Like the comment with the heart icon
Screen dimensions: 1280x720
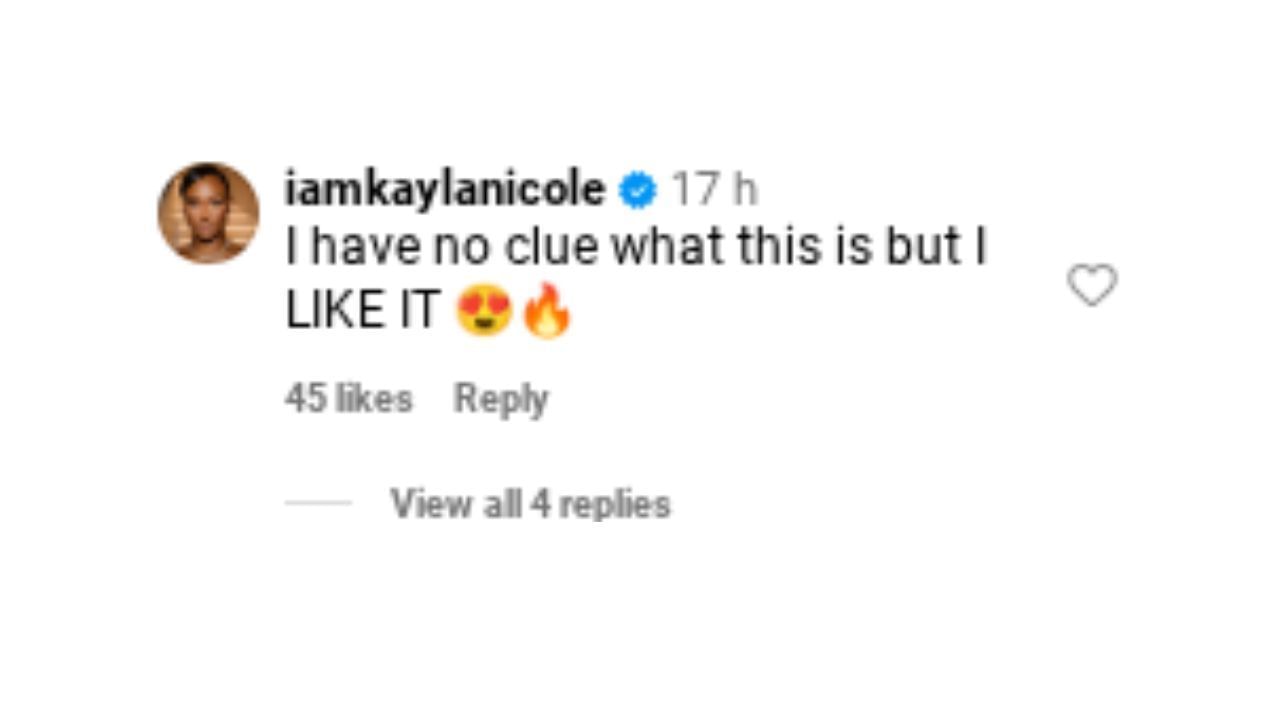[1092, 285]
